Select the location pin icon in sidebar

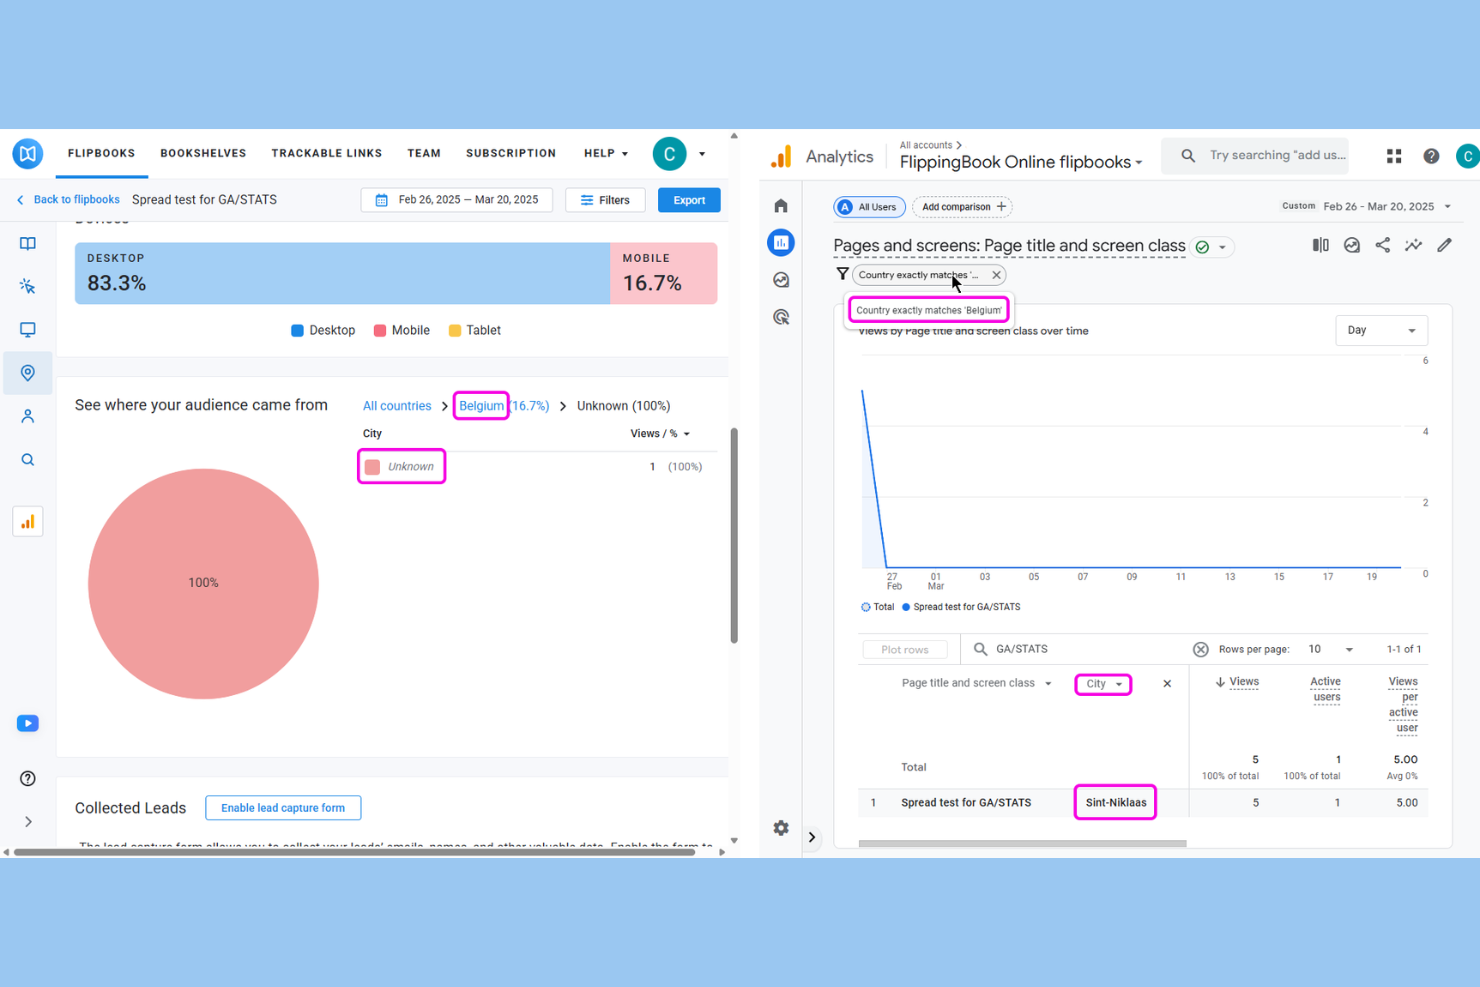point(28,373)
